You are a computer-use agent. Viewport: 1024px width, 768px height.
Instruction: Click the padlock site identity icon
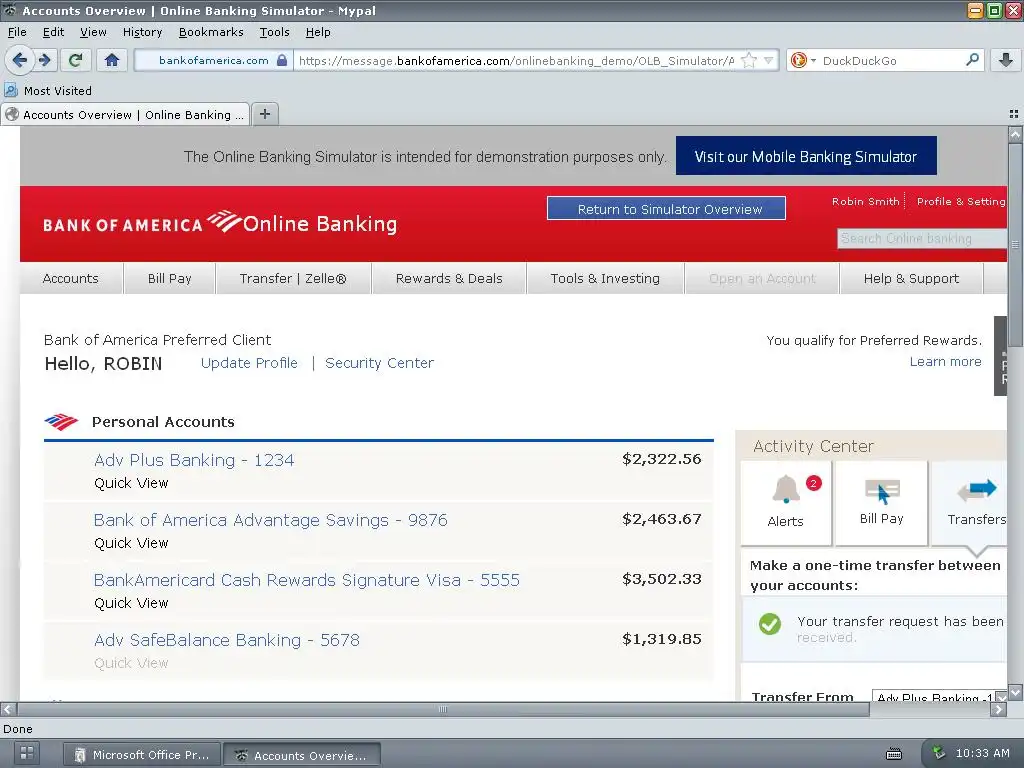point(281,60)
